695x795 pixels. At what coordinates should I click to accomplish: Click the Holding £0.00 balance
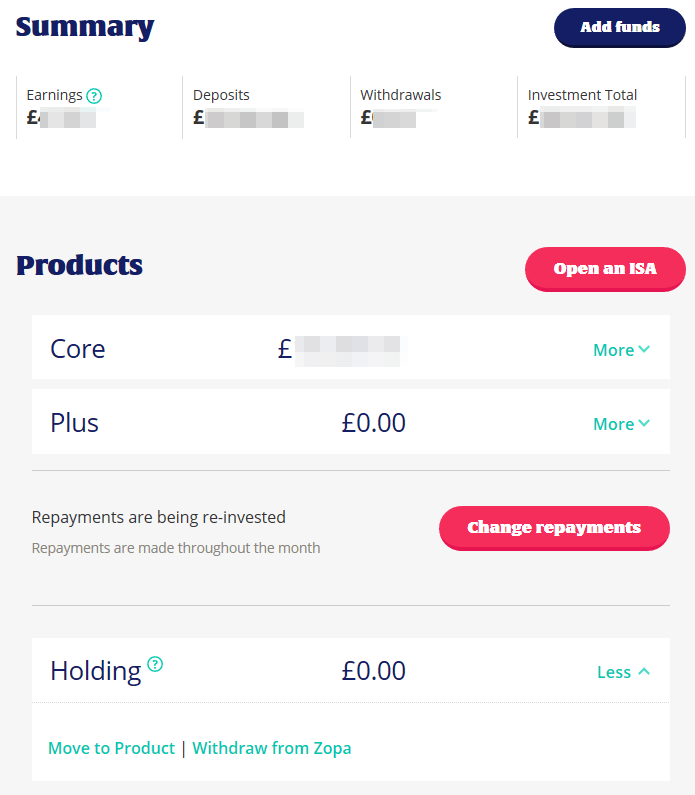coord(373,670)
